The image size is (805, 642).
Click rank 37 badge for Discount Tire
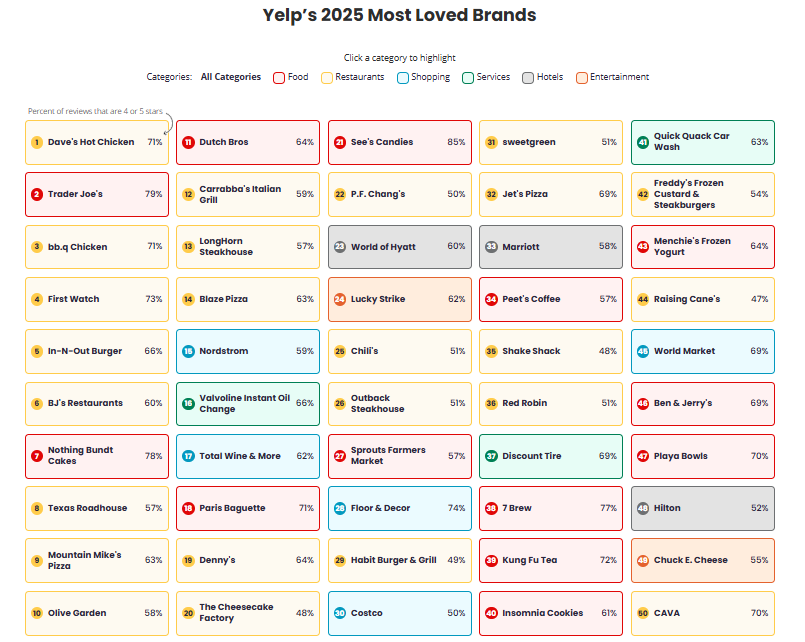pos(491,456)
